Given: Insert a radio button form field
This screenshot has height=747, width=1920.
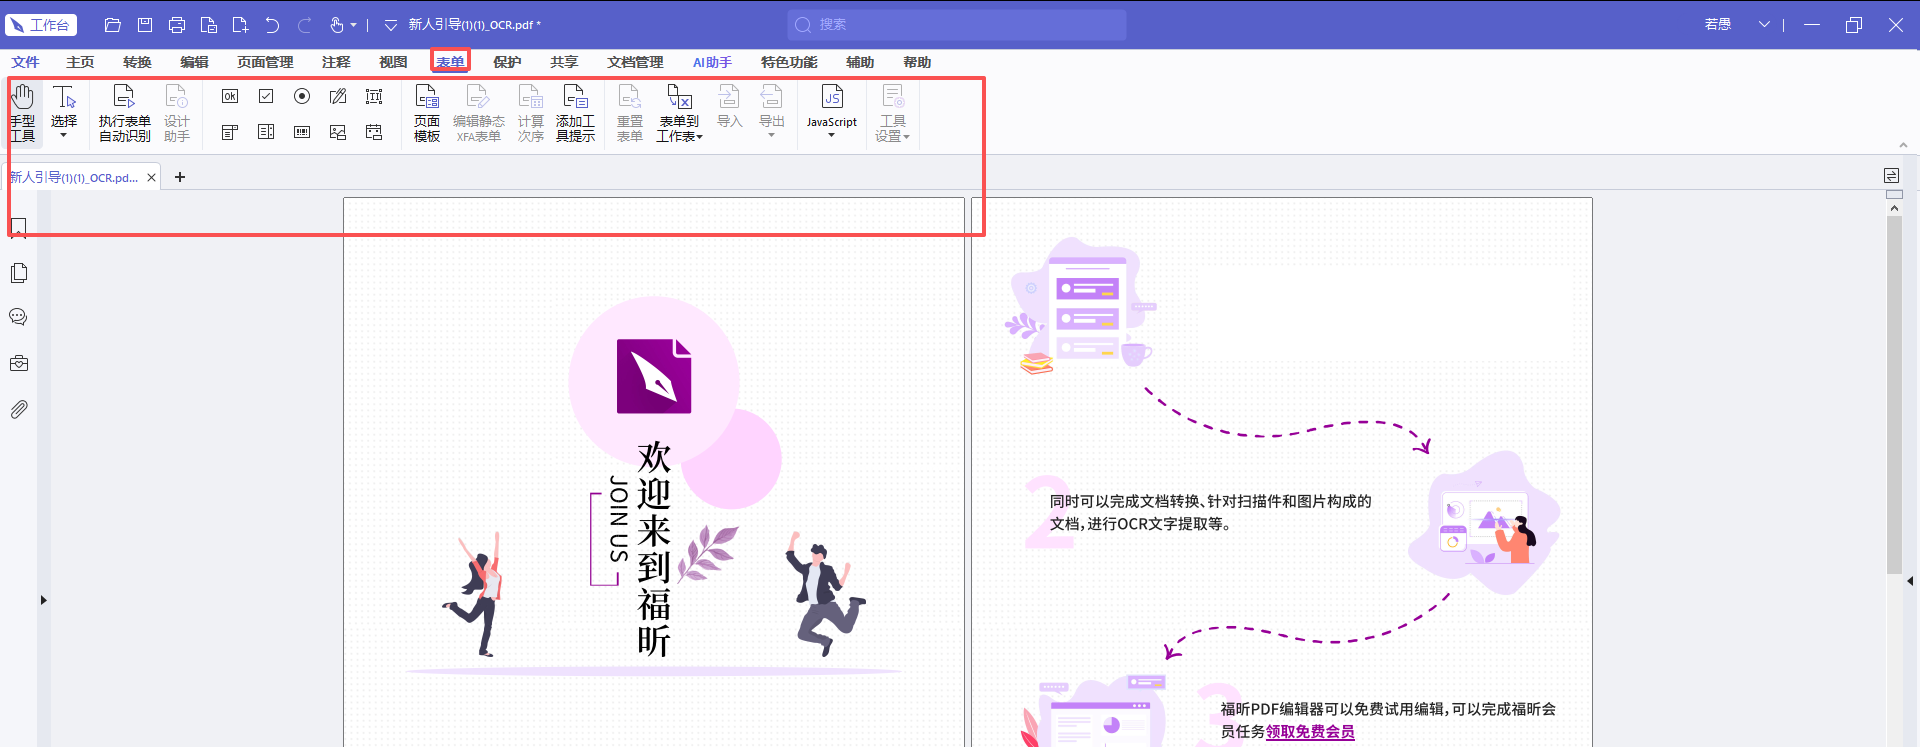Looking at the screenshot, I should tap(302, 96).
